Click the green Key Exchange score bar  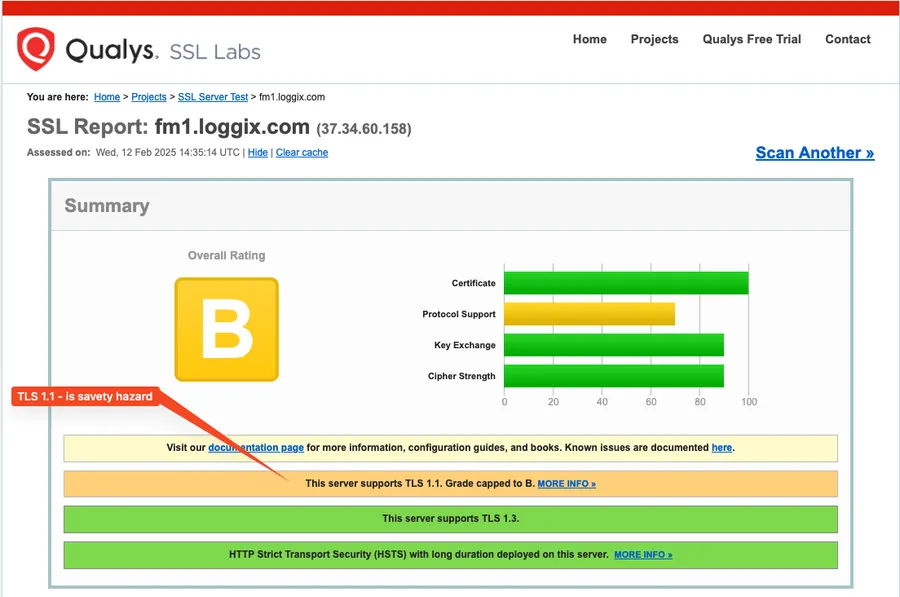click(614, 345)
